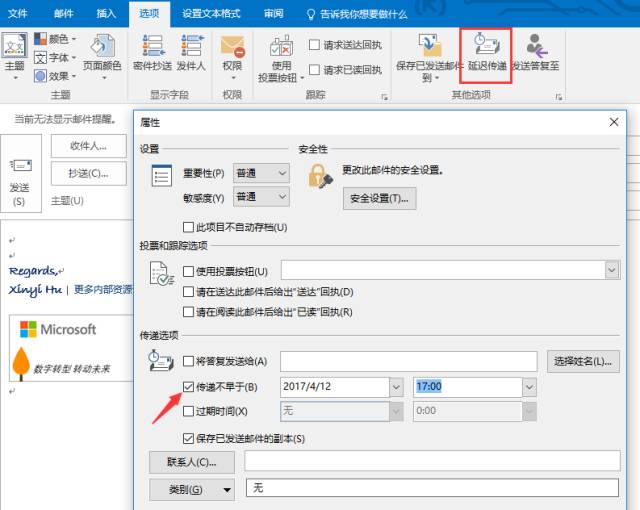Click the 收件人 recipients button
The width and height of the screenshot is (640, 510).
(x=89, y=146)
